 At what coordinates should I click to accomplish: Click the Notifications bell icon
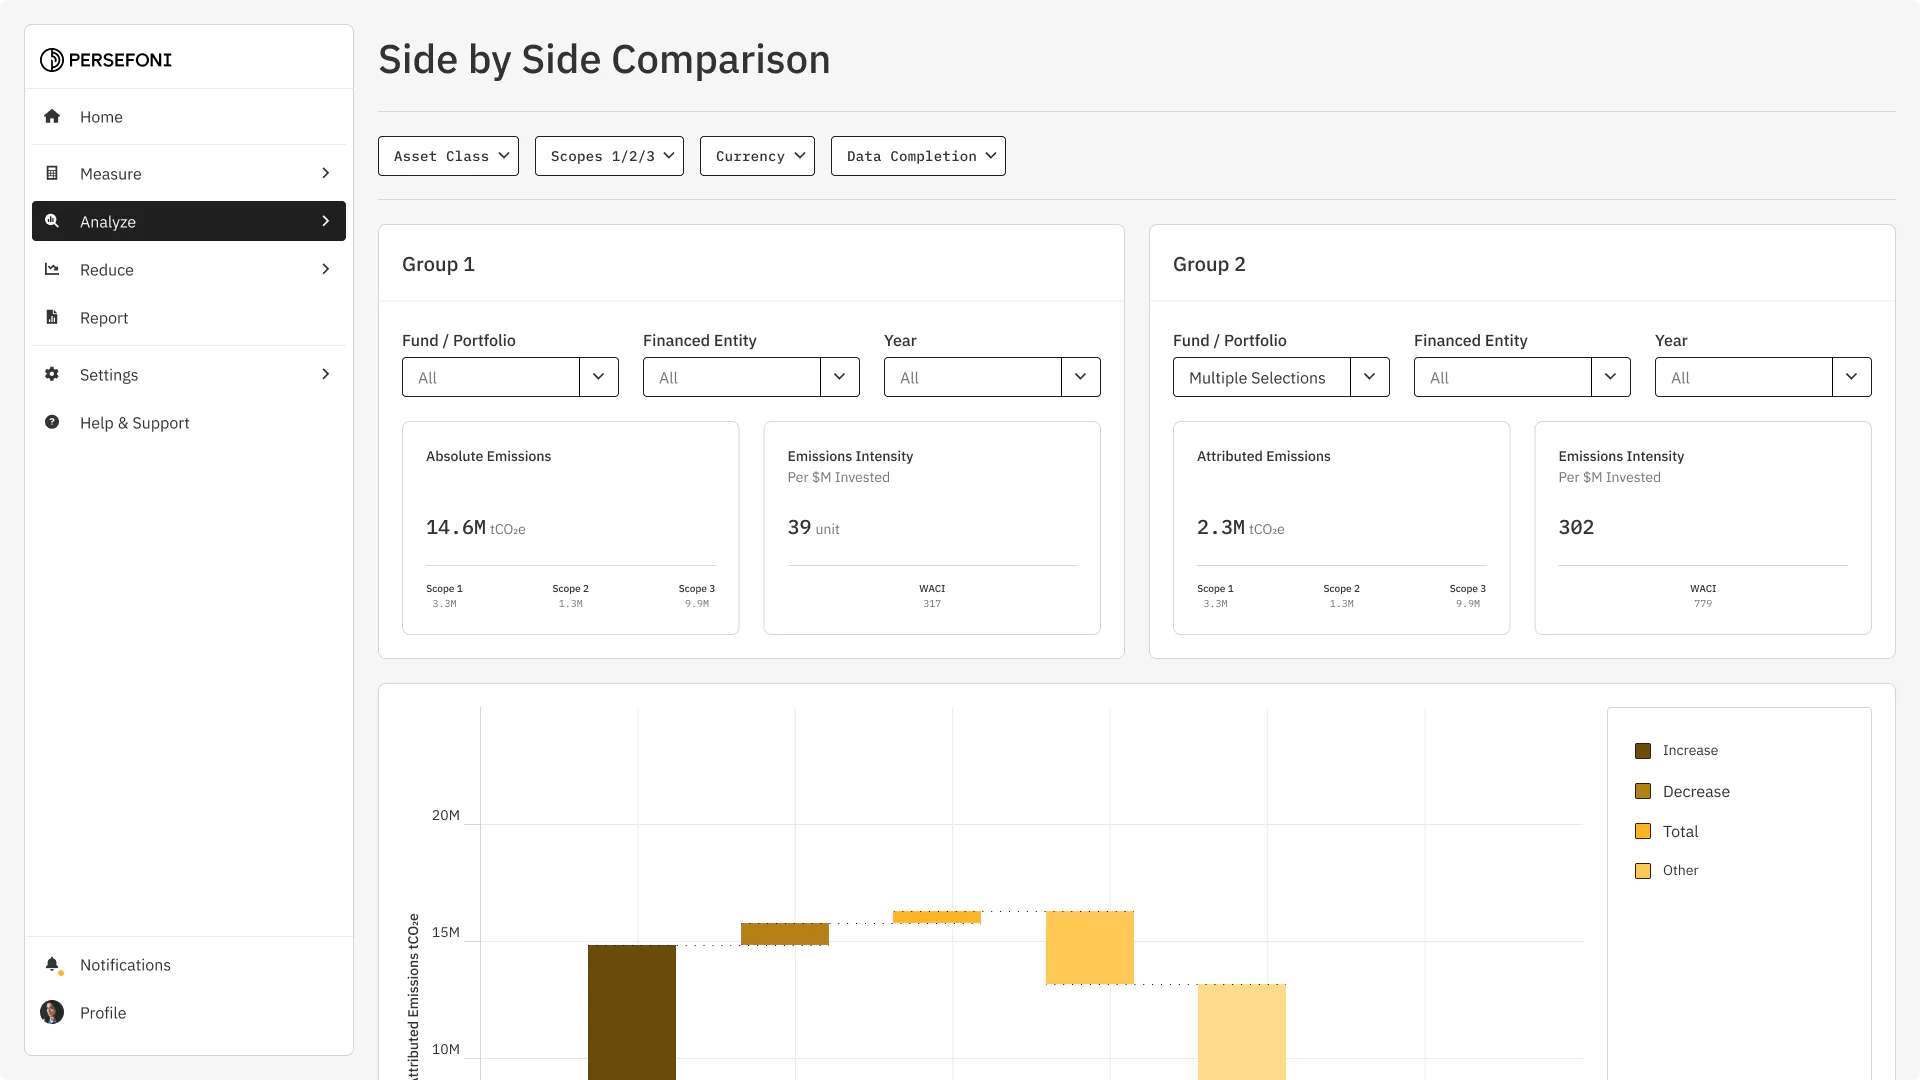tap(52, 964)
